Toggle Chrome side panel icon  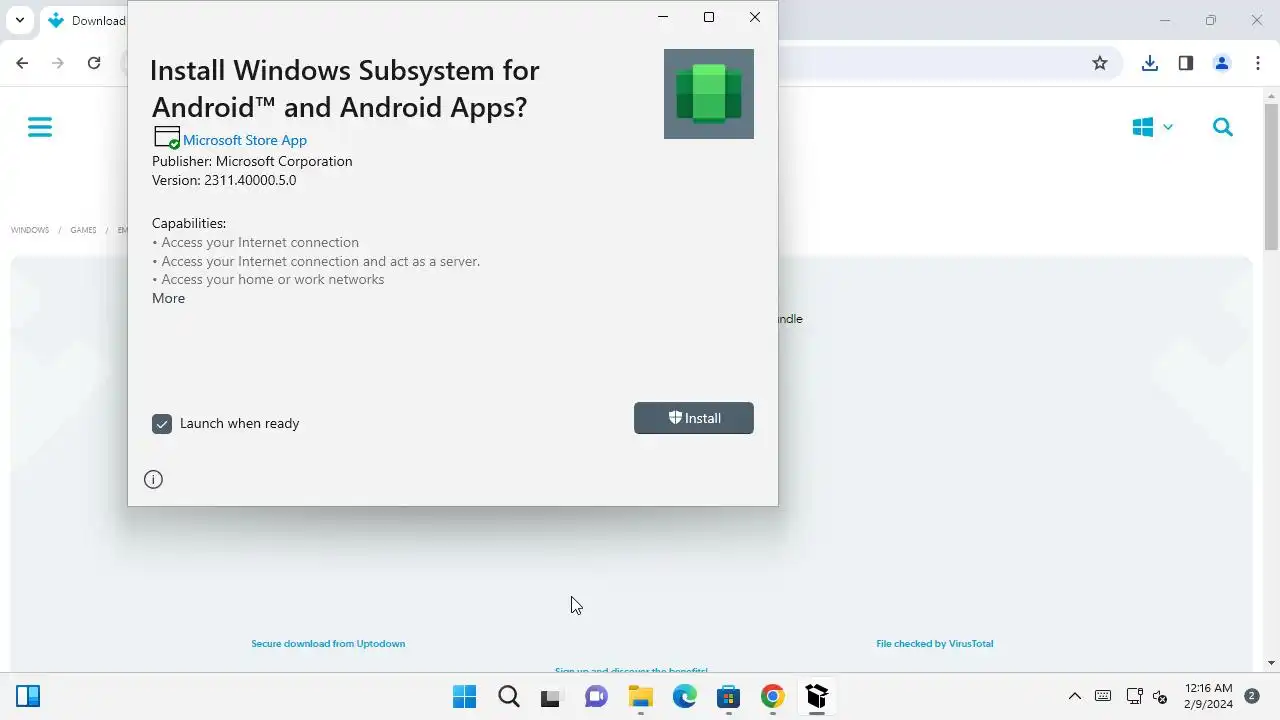point(1186,63)
